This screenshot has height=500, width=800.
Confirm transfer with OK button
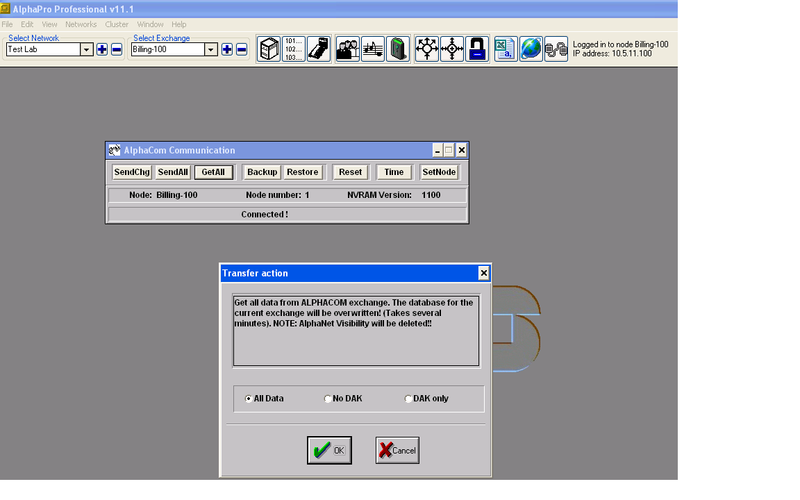point(329,450)
